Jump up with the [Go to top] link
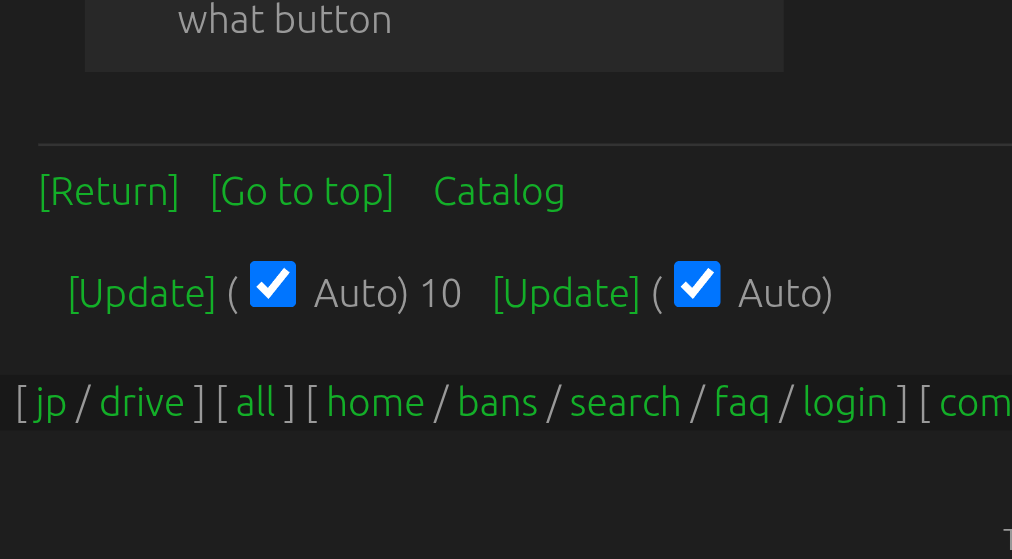Viewport: 1012px width, 559px height. click(302, 191)
